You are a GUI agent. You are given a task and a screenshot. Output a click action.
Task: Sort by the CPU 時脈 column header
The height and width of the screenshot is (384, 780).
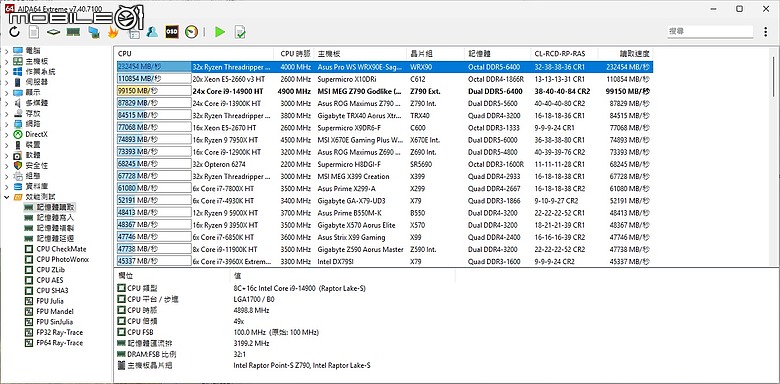pos(295,54)
